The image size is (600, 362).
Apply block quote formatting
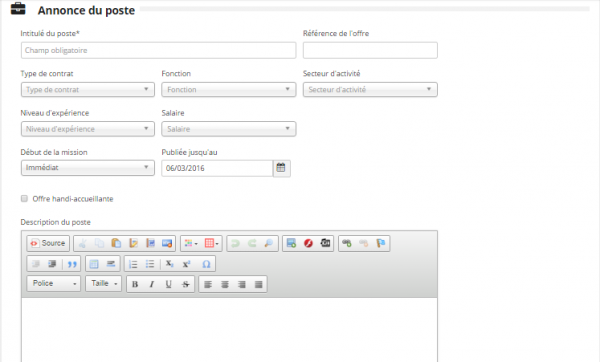(72, 264)
